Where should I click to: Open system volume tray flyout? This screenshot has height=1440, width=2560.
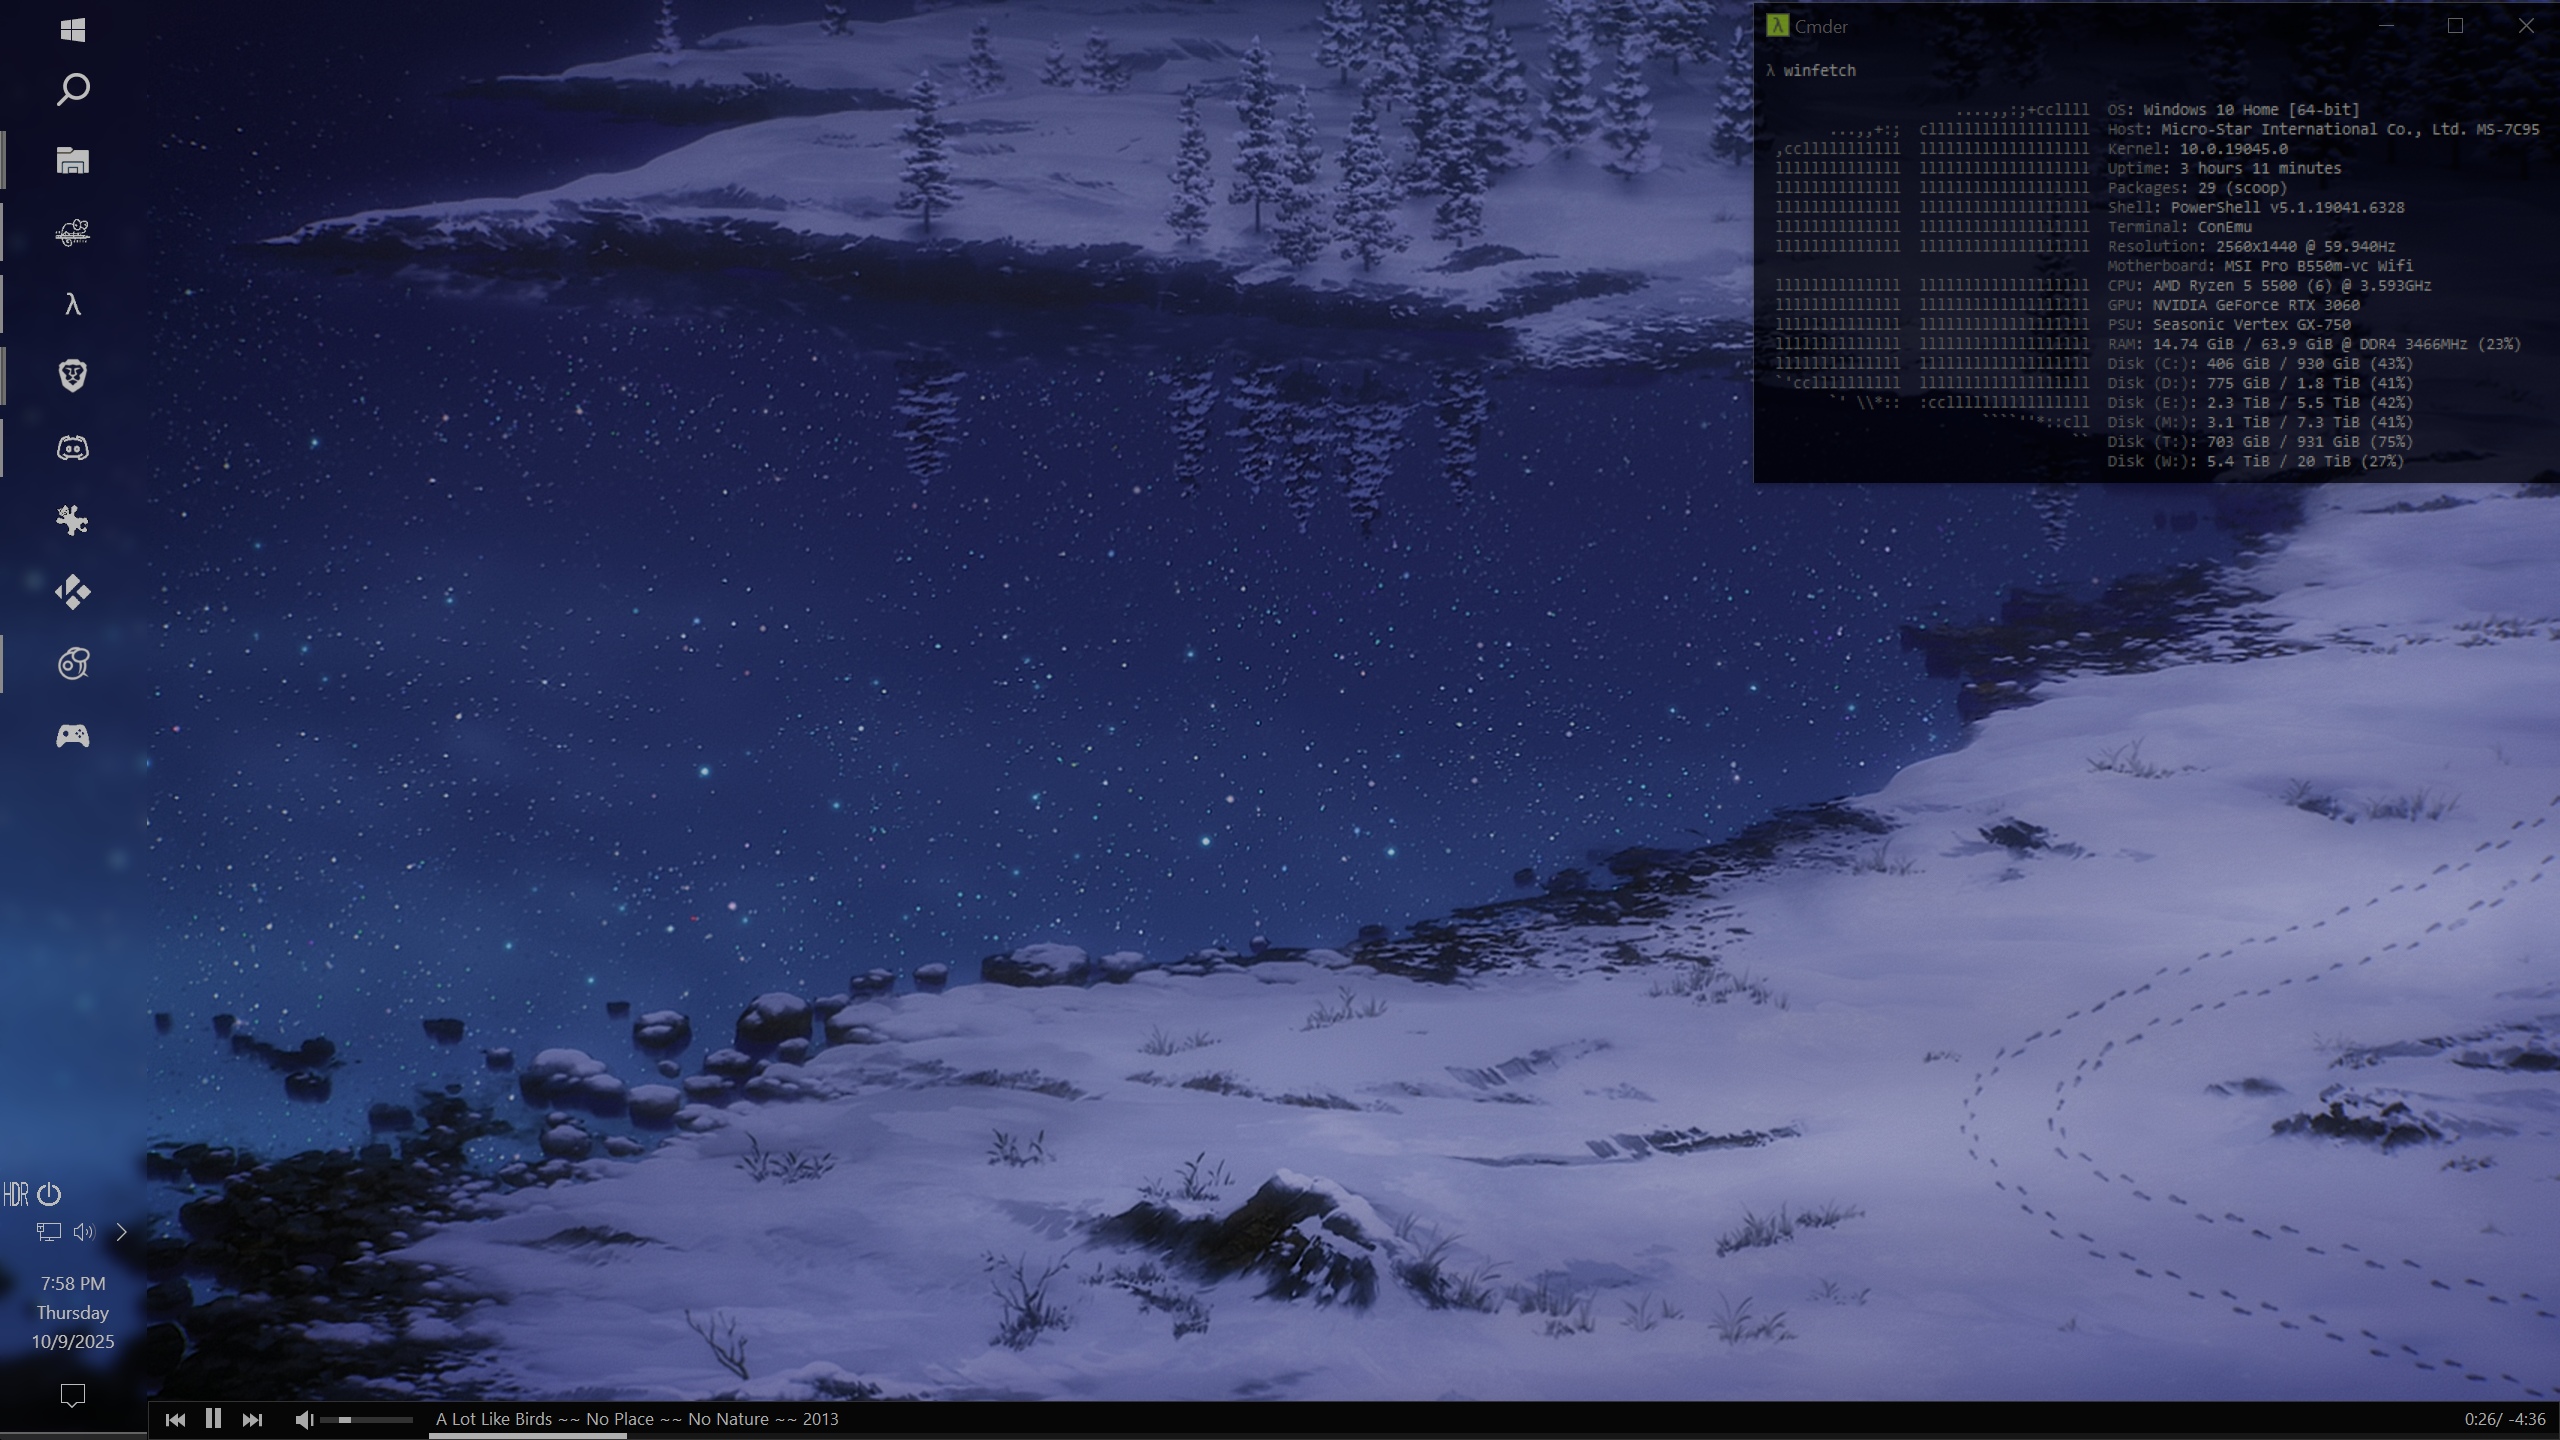(x=84, y=1232)
